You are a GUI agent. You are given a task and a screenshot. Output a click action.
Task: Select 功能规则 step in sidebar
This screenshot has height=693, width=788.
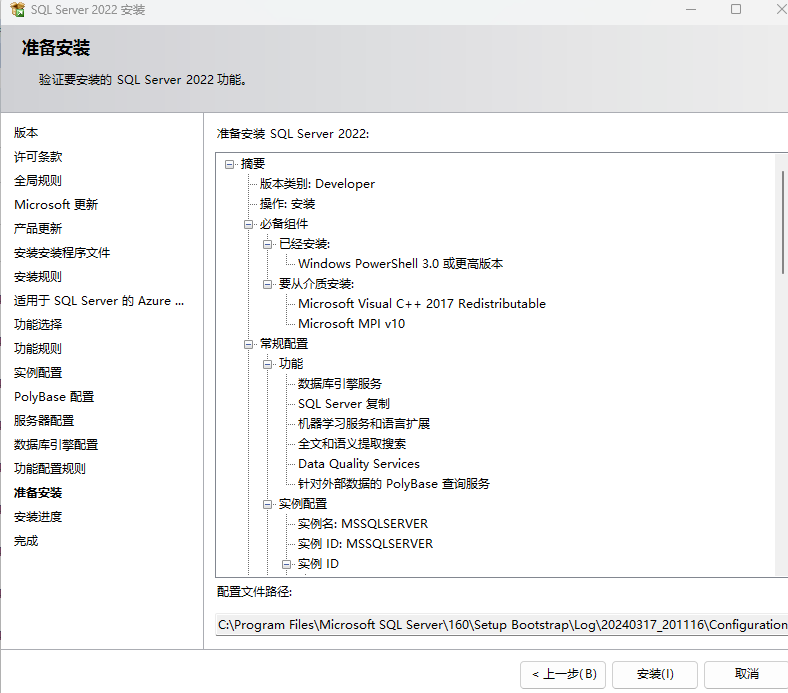[x=38, y=349]
